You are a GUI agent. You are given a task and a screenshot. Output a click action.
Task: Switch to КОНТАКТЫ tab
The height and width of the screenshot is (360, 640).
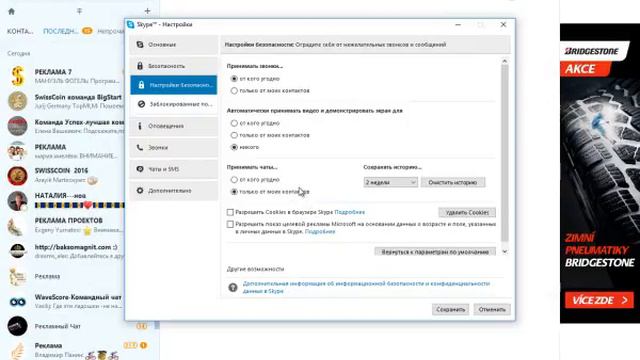tap(20, 31)
